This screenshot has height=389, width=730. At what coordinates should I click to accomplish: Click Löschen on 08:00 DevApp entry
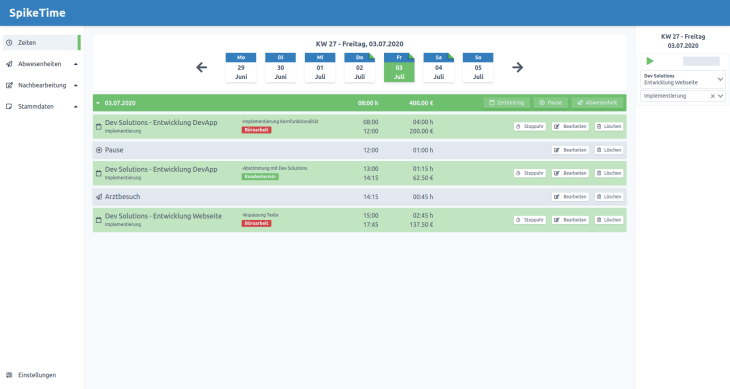tap(609, 127)
